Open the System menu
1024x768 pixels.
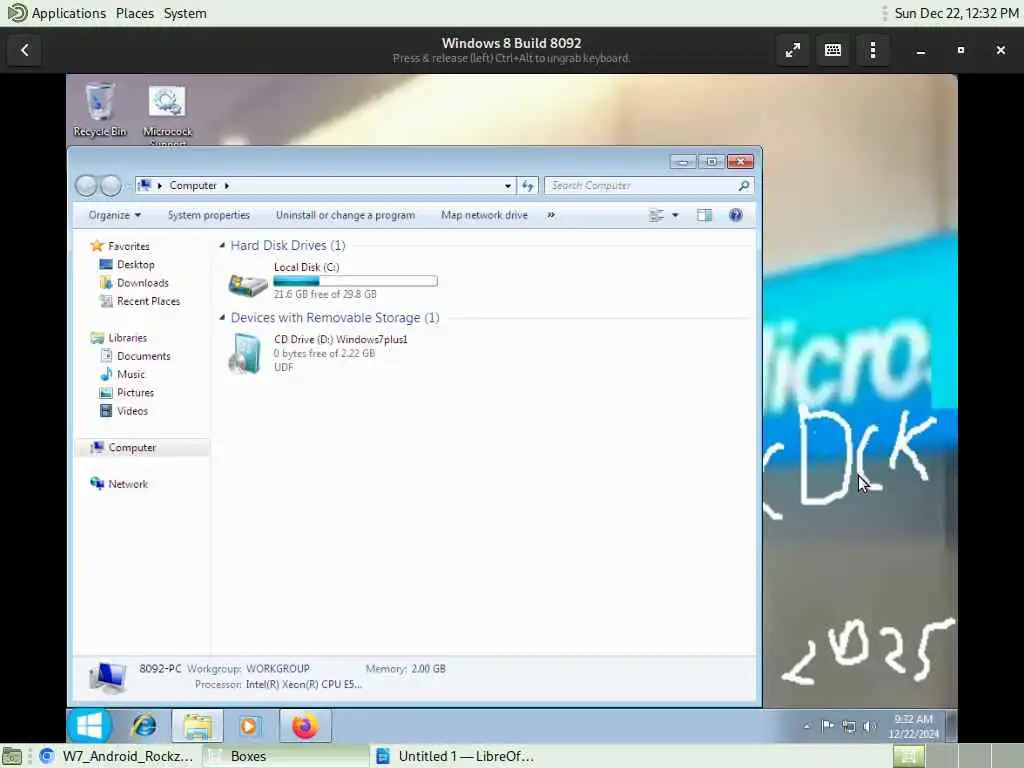tap(185, 13)
